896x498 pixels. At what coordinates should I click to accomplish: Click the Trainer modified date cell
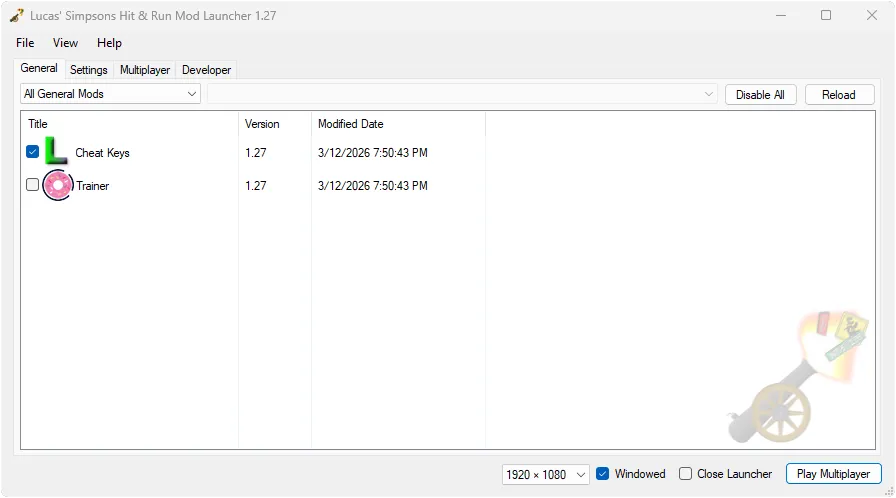click(373, 186)
